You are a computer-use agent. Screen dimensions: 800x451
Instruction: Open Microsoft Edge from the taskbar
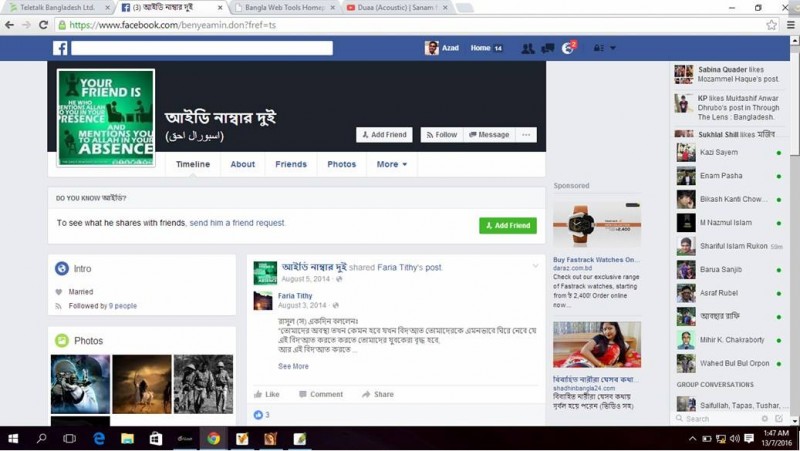(99, 438)
